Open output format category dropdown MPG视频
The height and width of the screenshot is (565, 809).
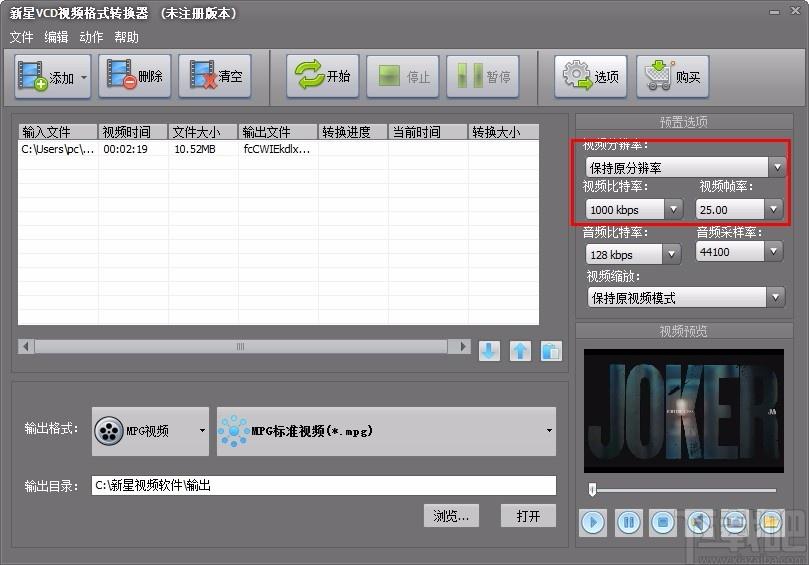[x=150, y=431]
